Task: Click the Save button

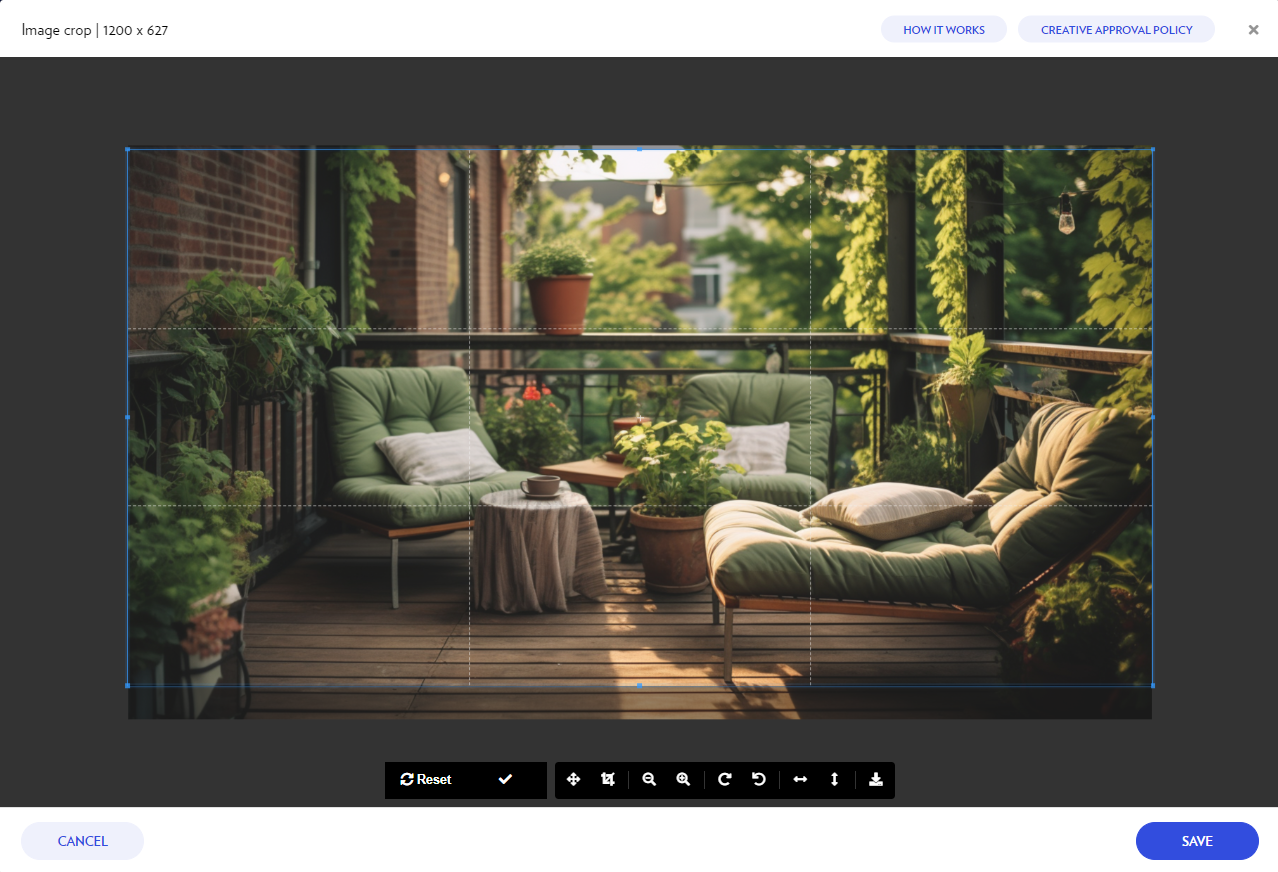Action: 1196,841
